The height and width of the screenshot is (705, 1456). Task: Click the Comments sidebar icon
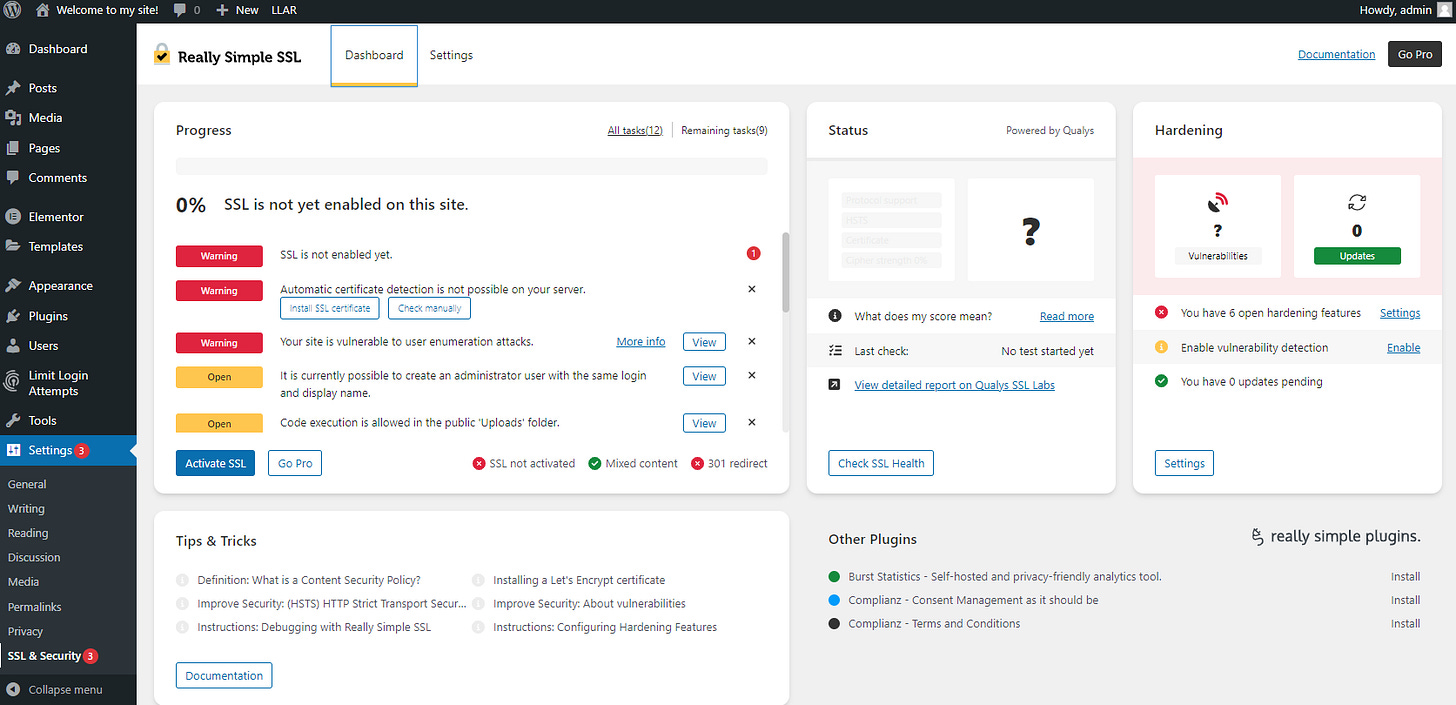(x=13, y=178)
